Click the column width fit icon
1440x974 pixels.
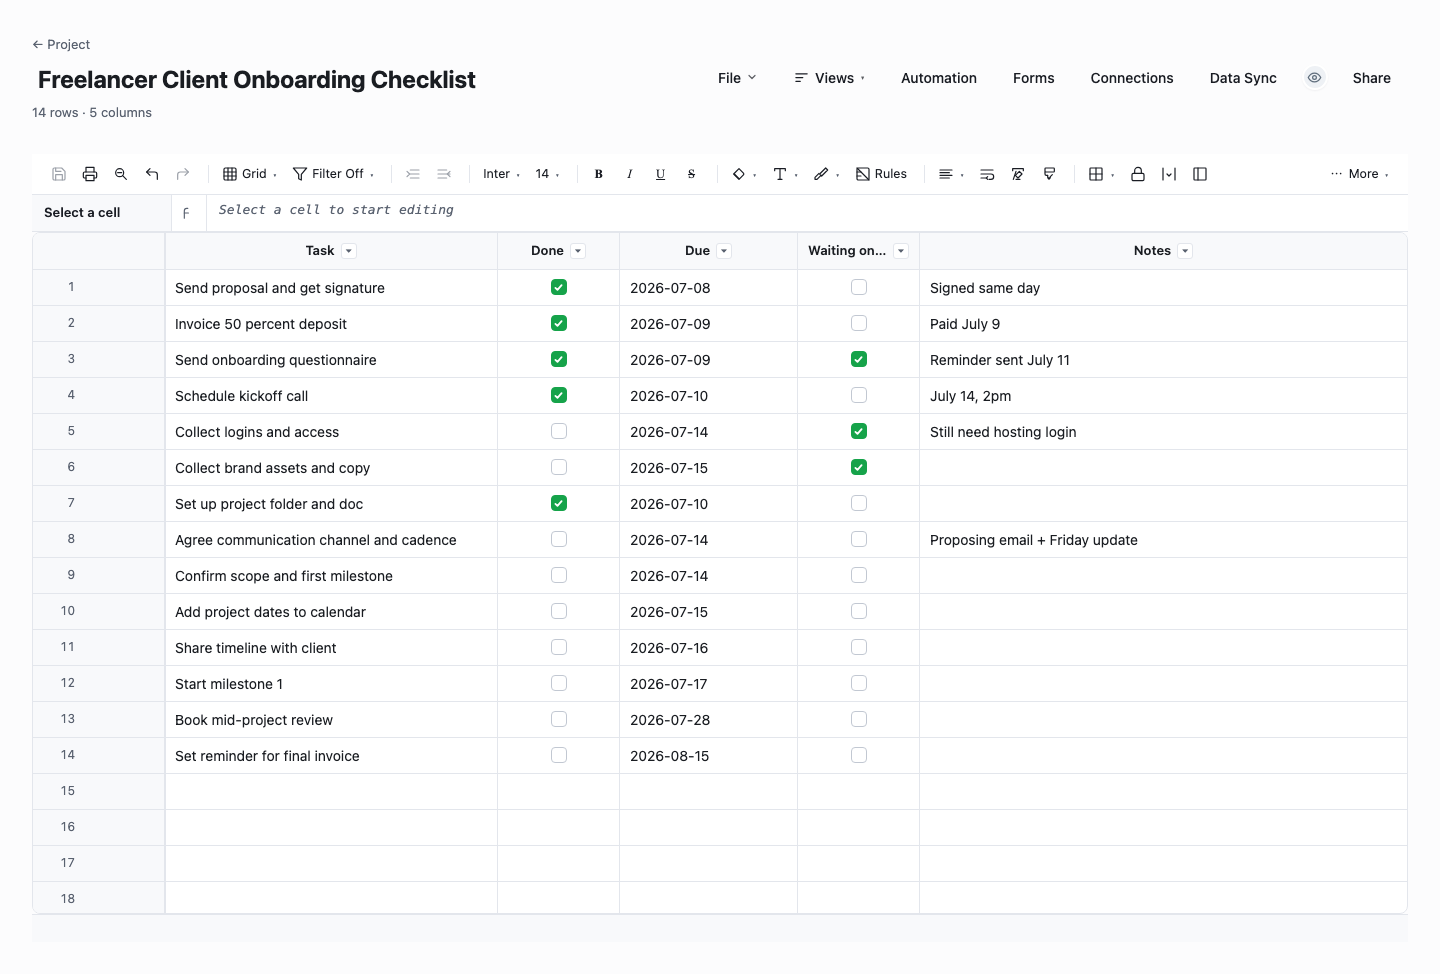point(1169,174)
